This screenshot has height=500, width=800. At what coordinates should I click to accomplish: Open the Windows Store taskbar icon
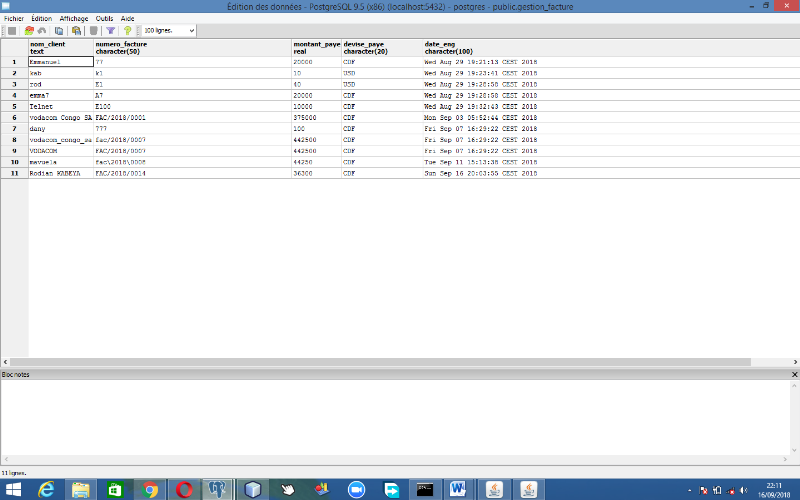[x=115, y=490]
